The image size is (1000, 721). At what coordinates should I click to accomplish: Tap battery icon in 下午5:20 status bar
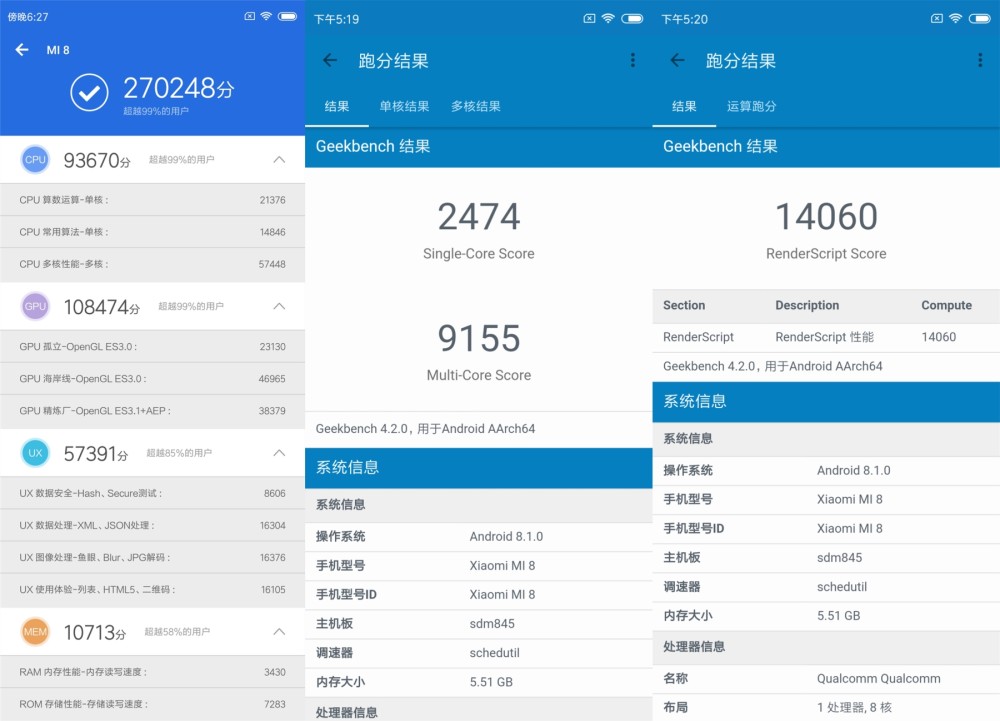[x=980, y=18]
